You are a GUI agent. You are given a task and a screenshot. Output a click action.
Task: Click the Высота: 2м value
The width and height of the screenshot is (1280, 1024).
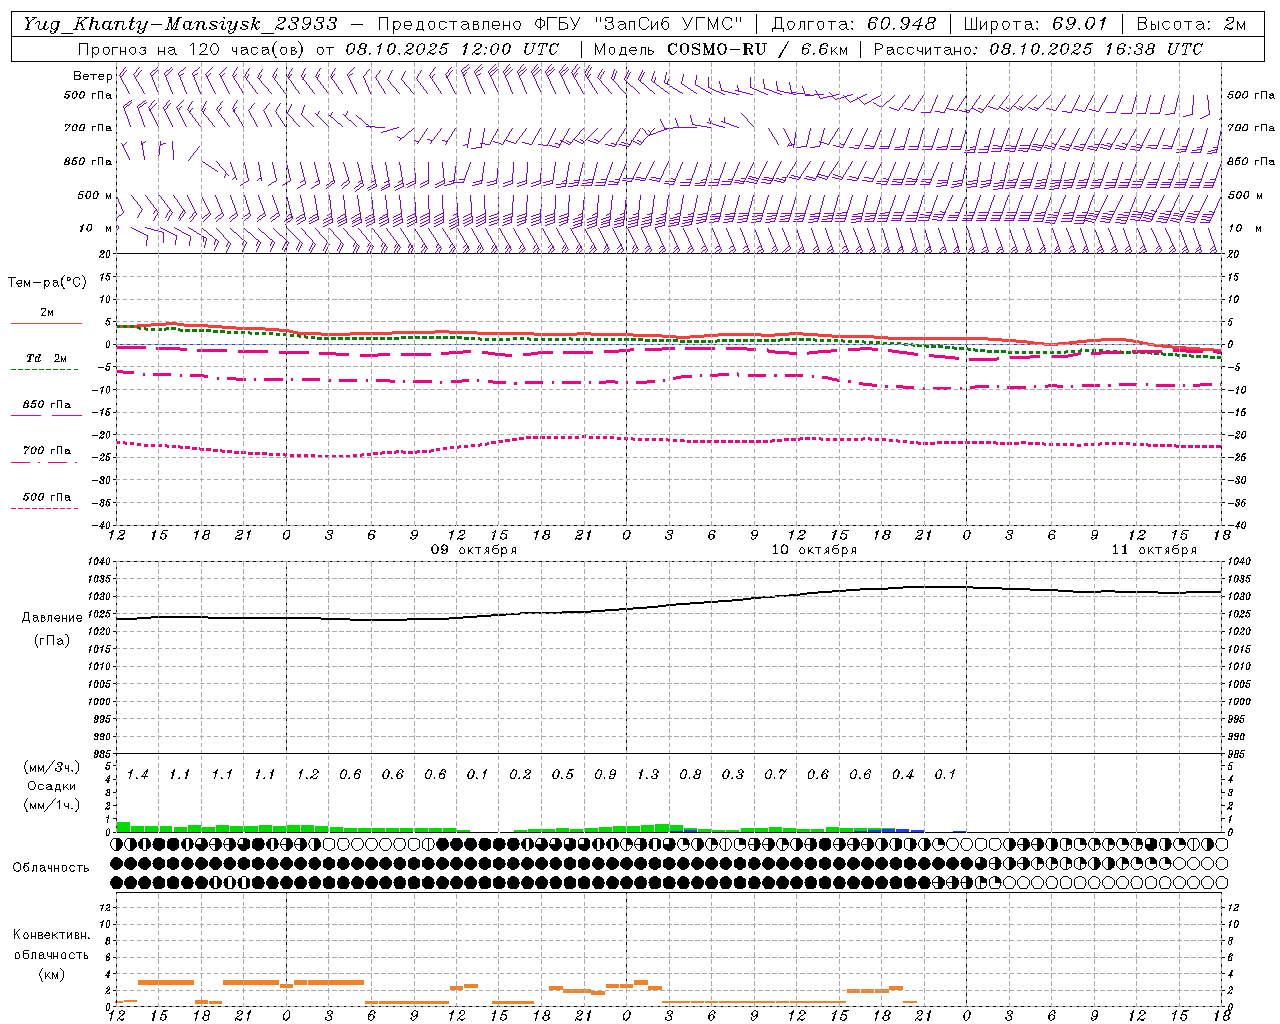[x=1191, y=24]
